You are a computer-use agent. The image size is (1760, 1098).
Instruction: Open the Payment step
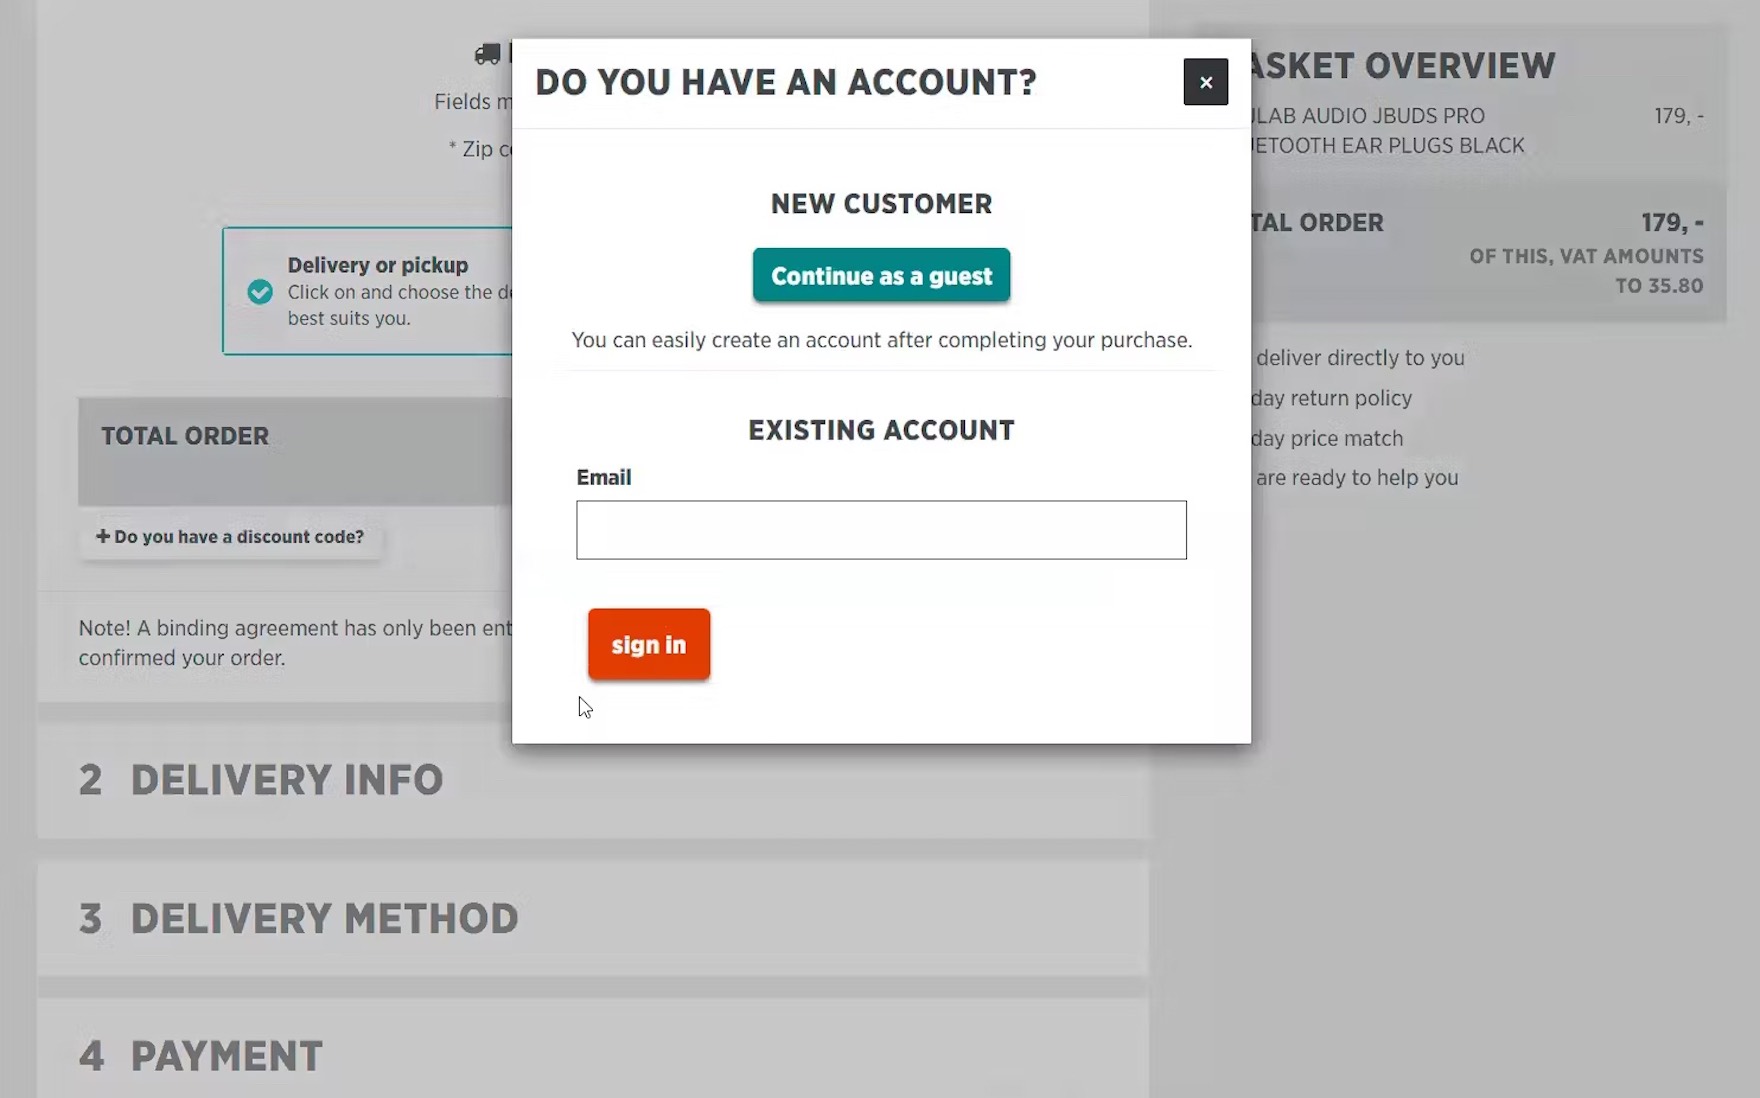(226, 1056)
